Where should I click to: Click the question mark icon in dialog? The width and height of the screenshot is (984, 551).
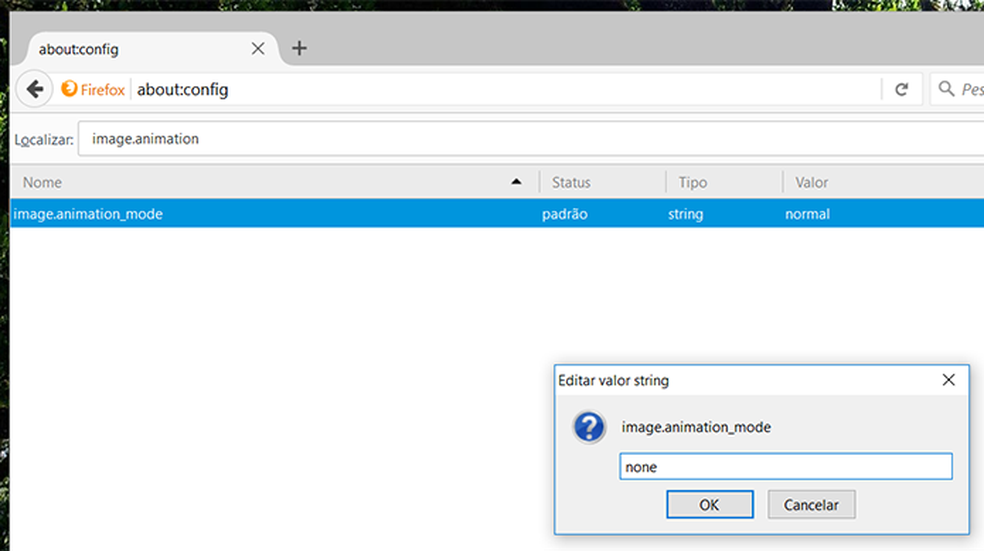pyautogui.click(x=589, y=428)
